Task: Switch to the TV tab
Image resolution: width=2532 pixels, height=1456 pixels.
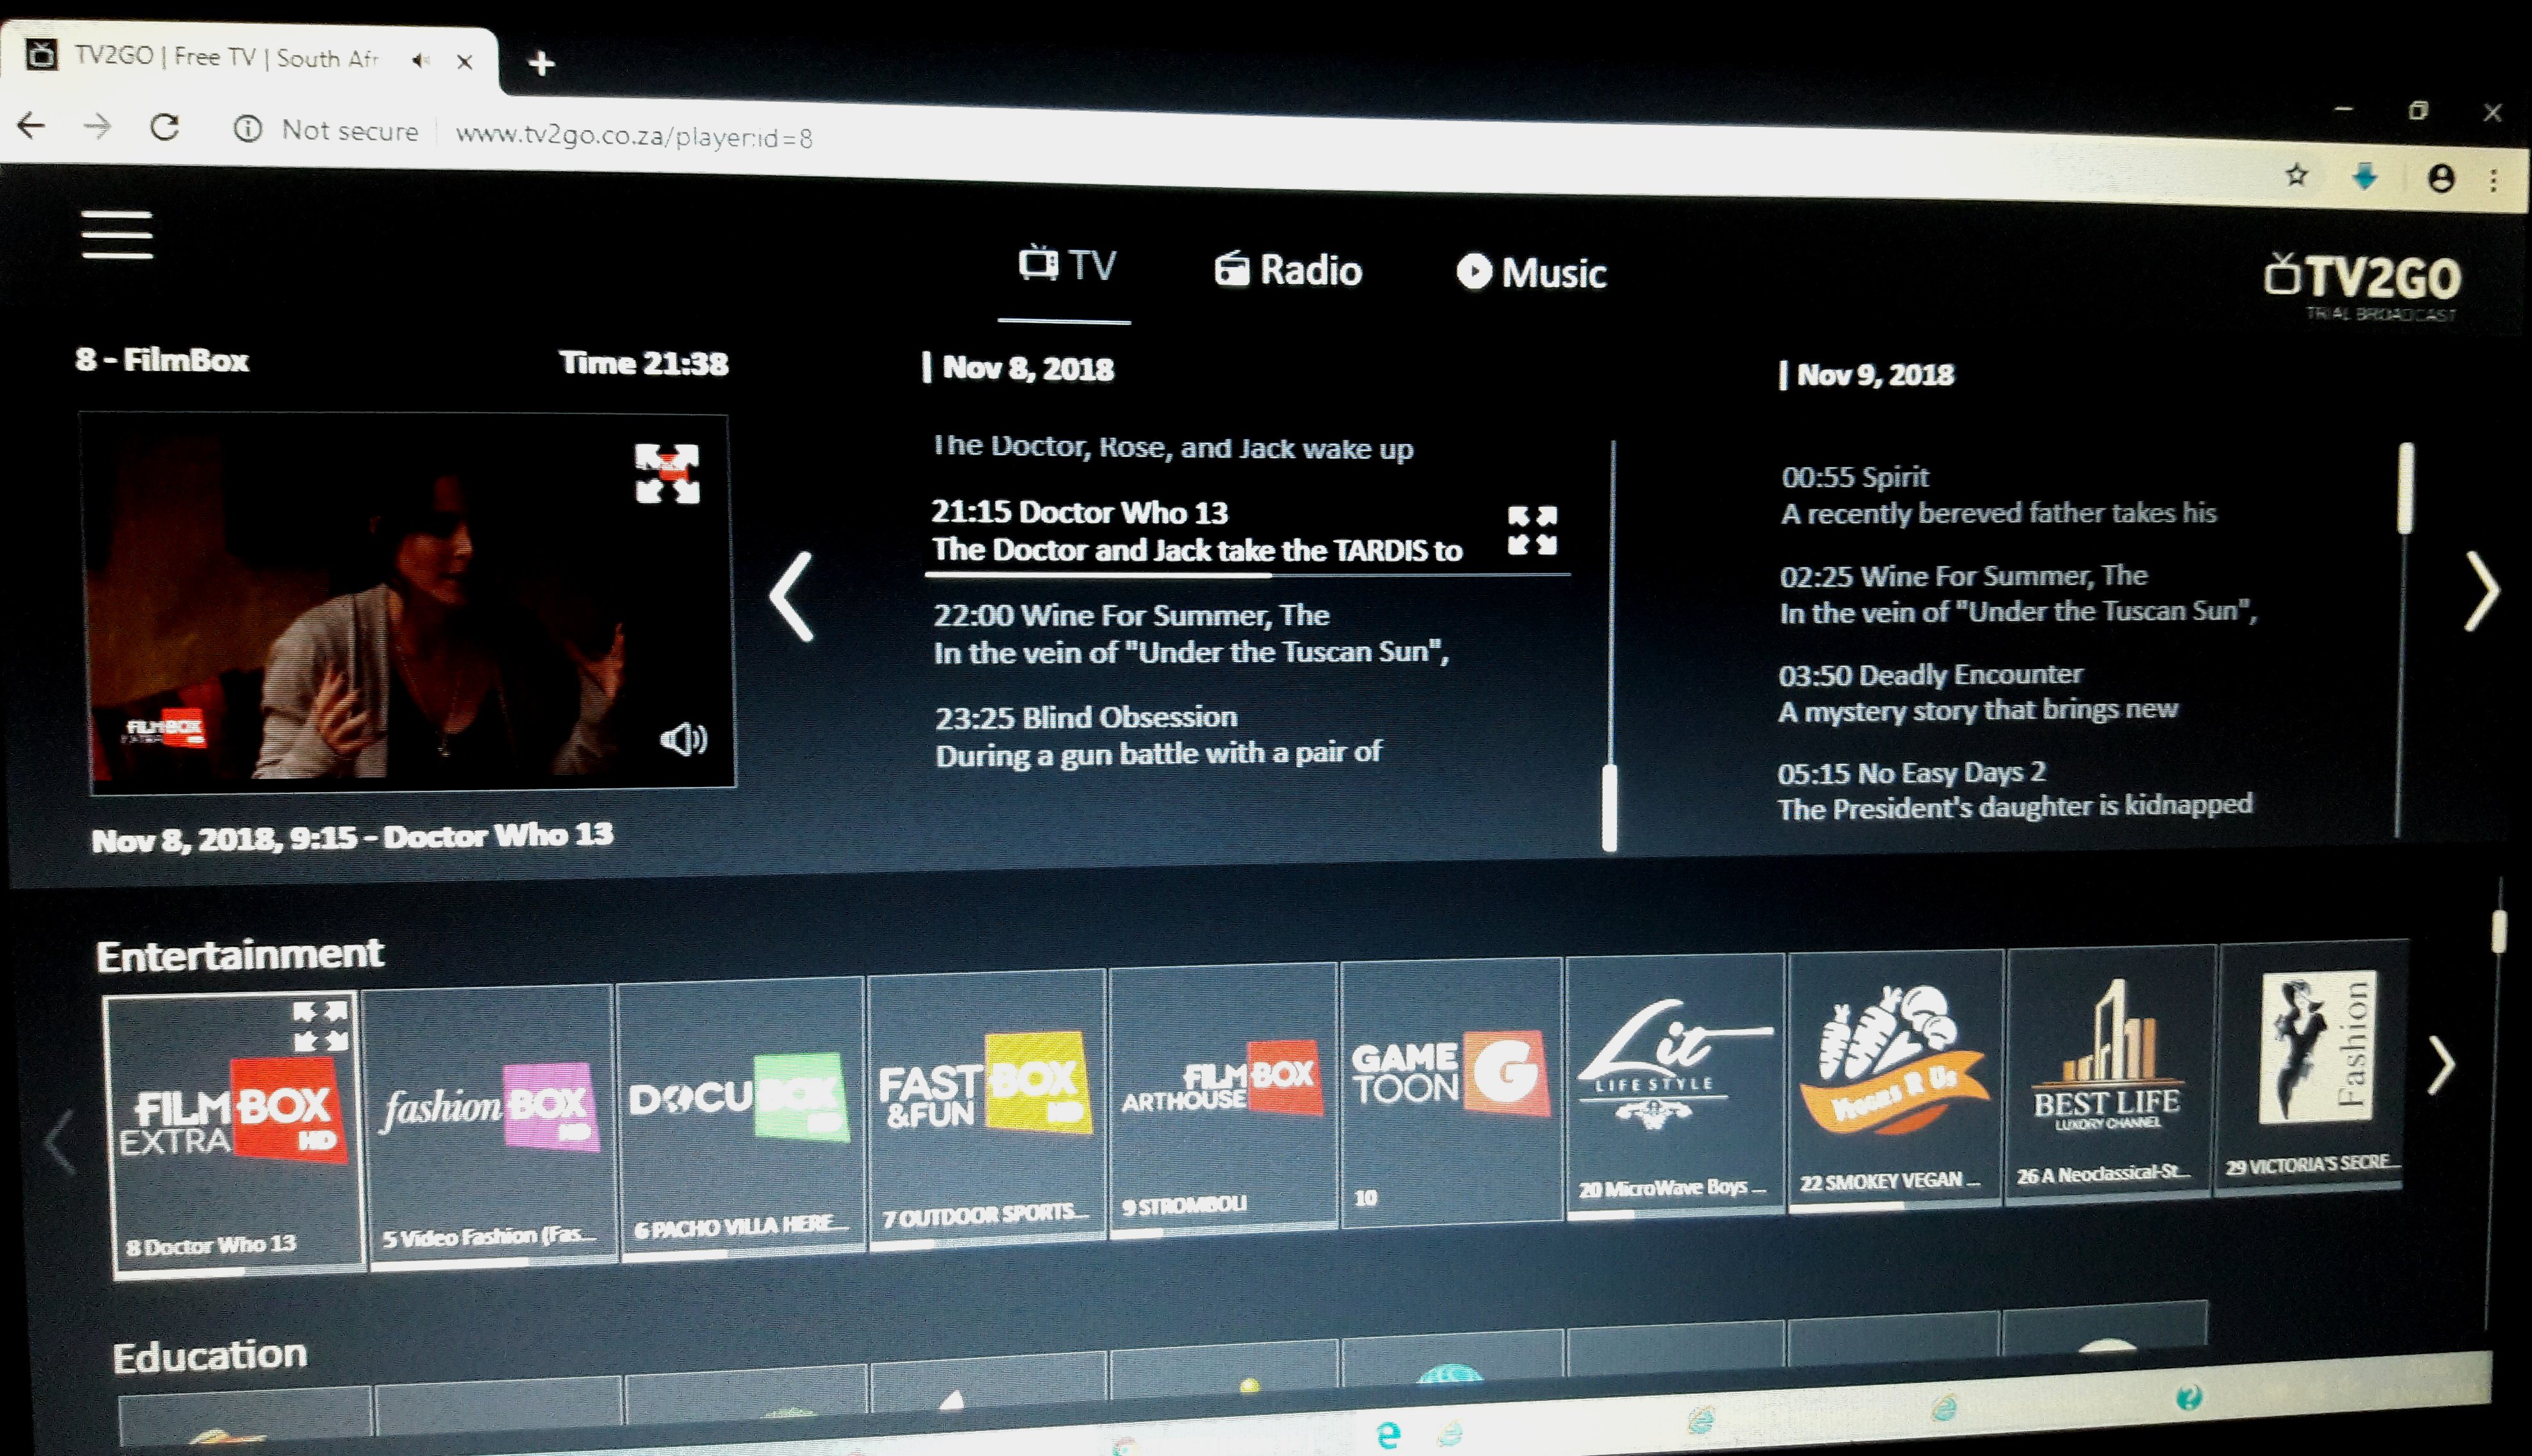Action: point(1066,266)
